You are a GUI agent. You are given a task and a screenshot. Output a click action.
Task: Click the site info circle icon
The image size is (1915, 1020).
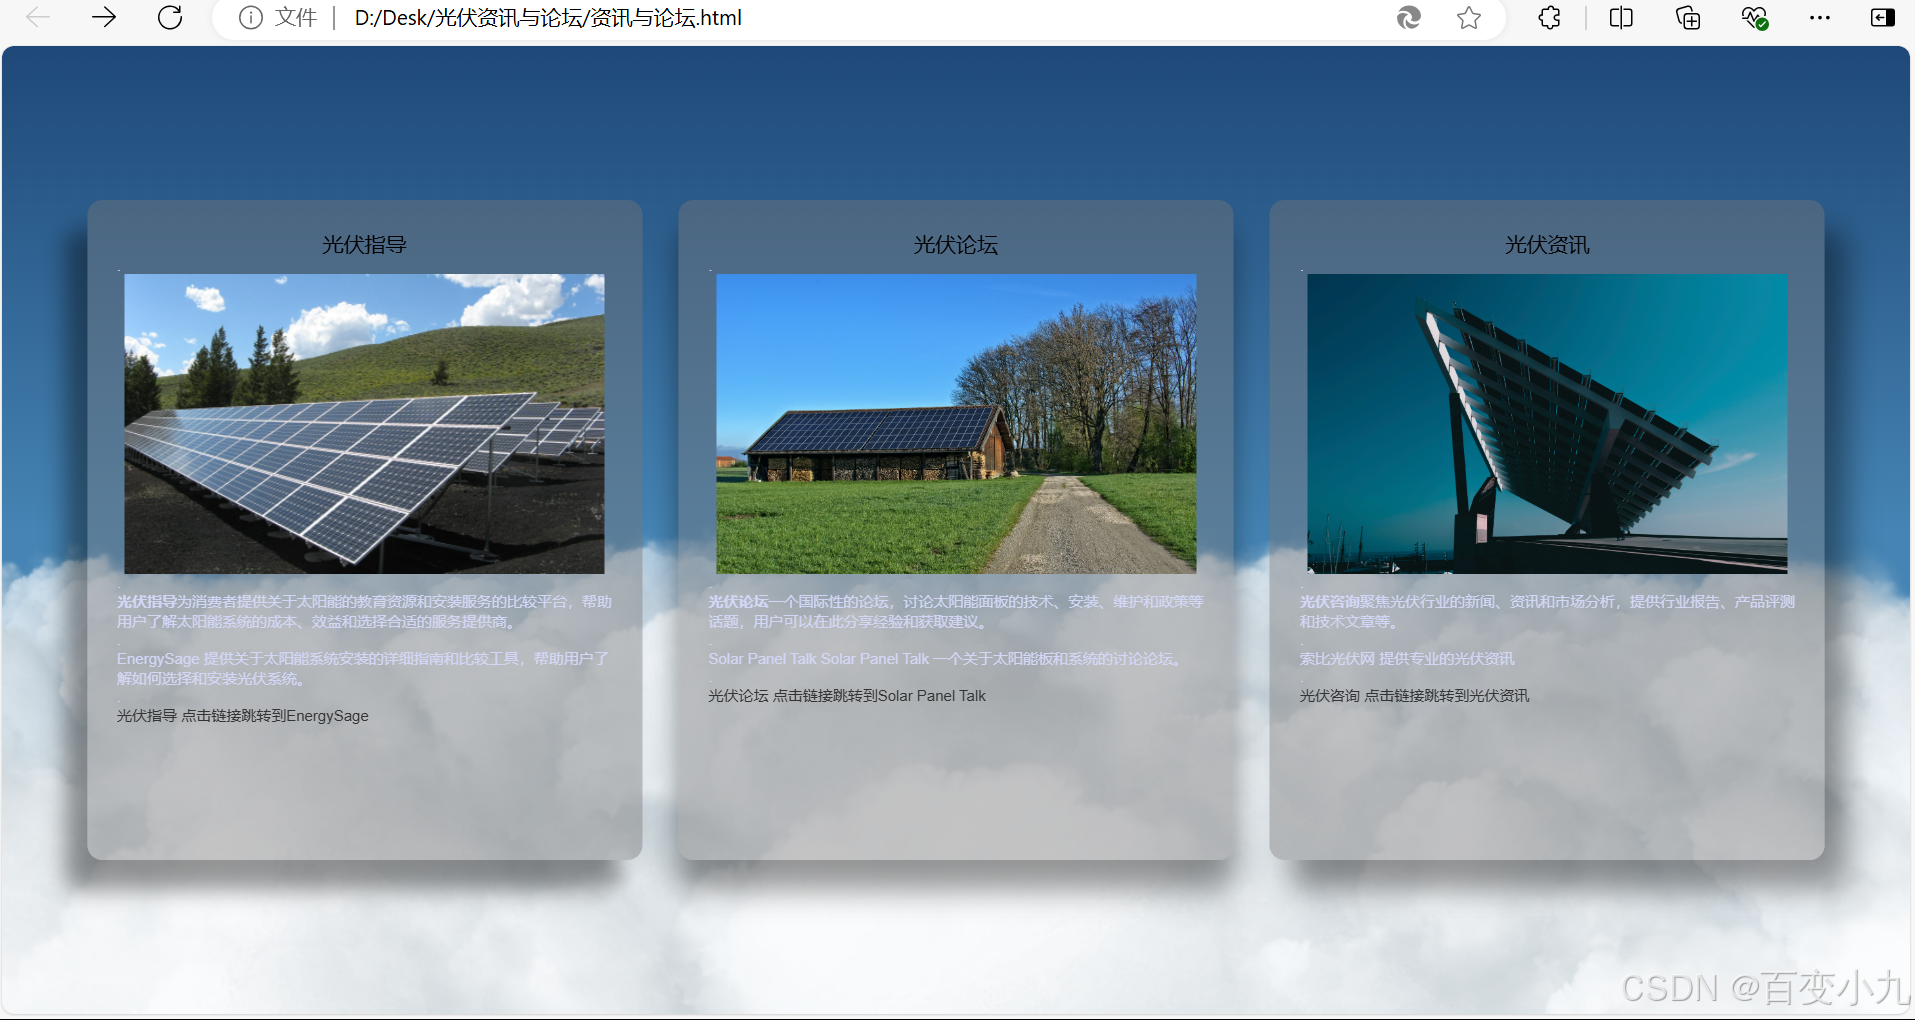tap(251, 18)
